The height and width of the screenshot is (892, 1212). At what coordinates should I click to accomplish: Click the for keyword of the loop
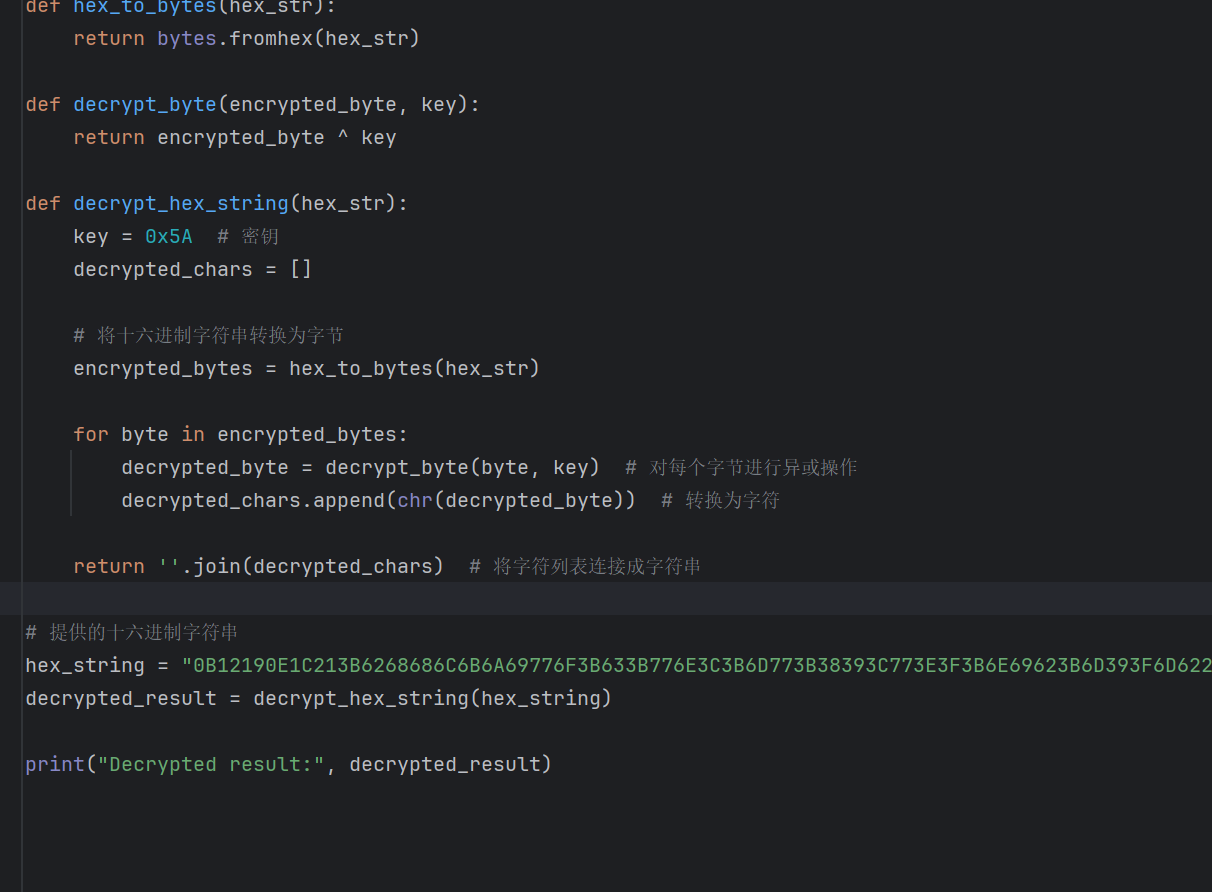click(x=91, y=435)
